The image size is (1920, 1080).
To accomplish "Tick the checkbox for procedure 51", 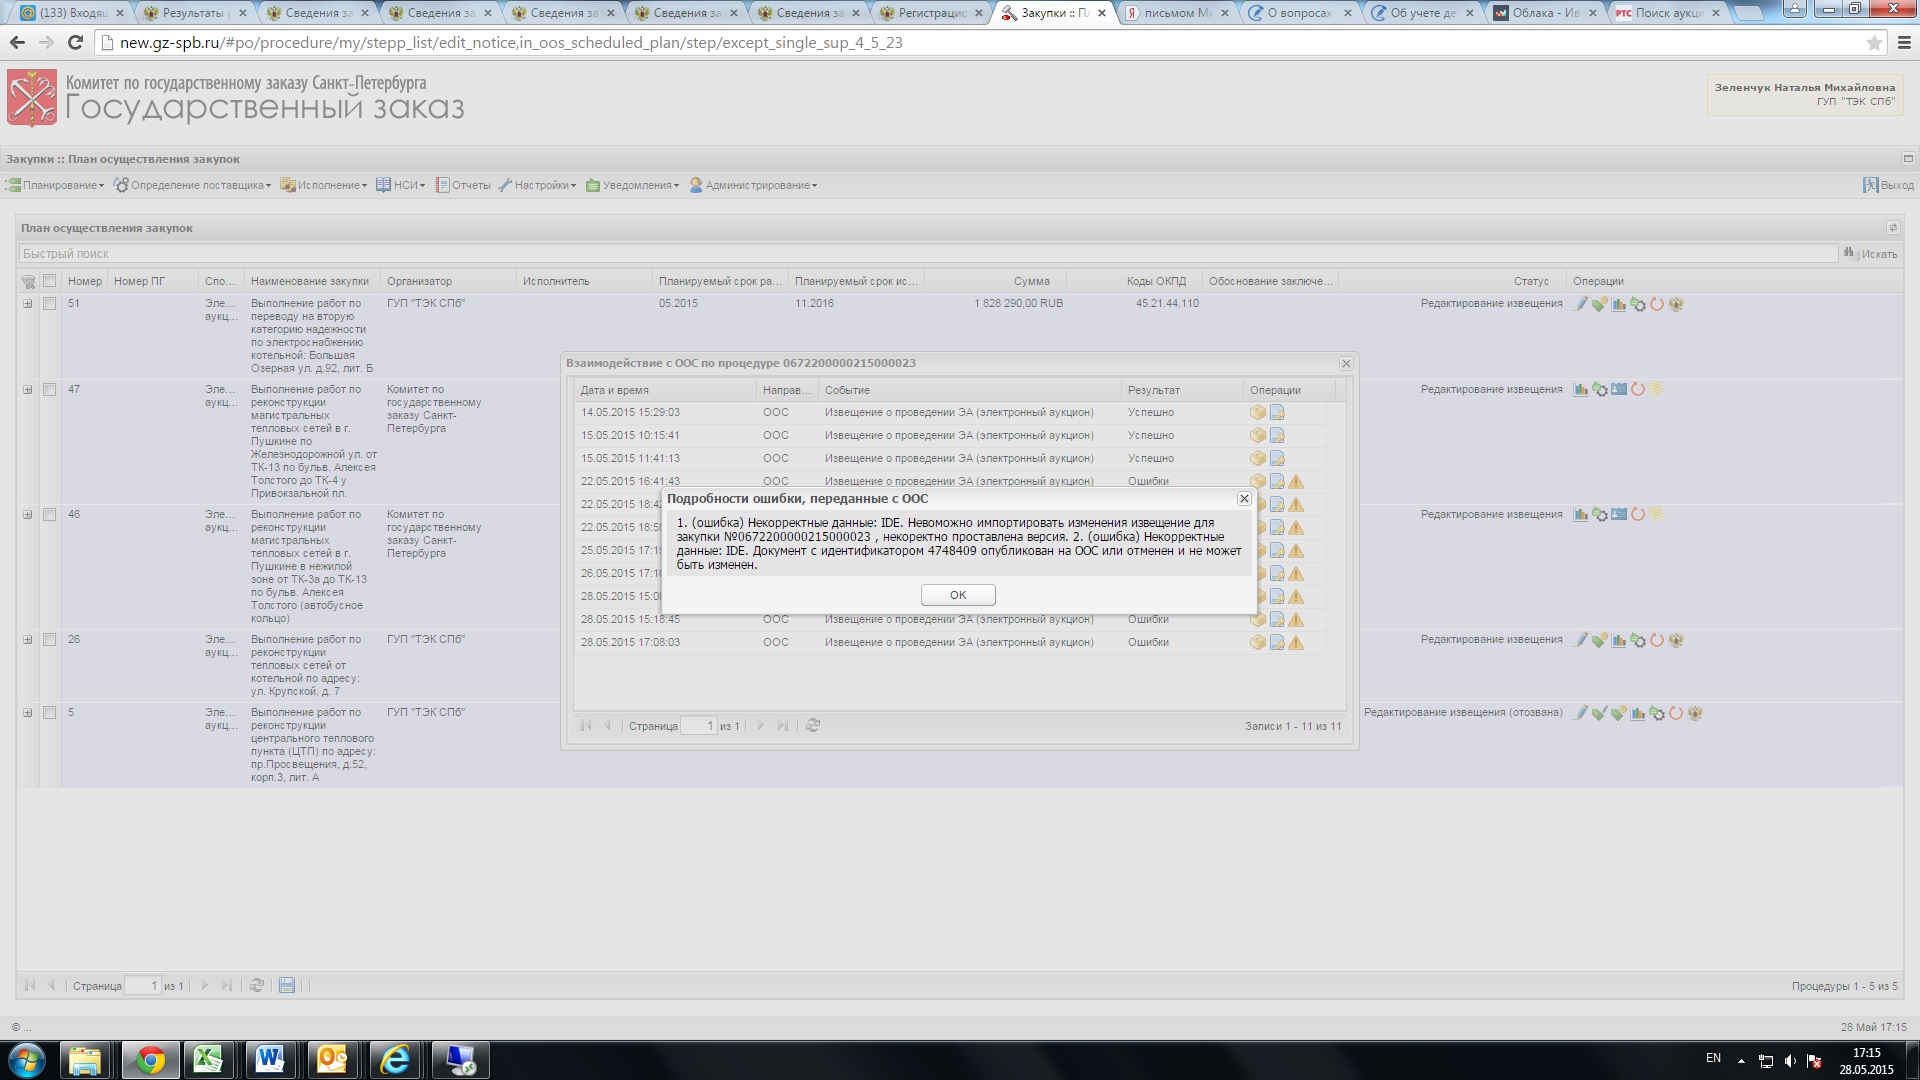I will click(x=49, y=304).
